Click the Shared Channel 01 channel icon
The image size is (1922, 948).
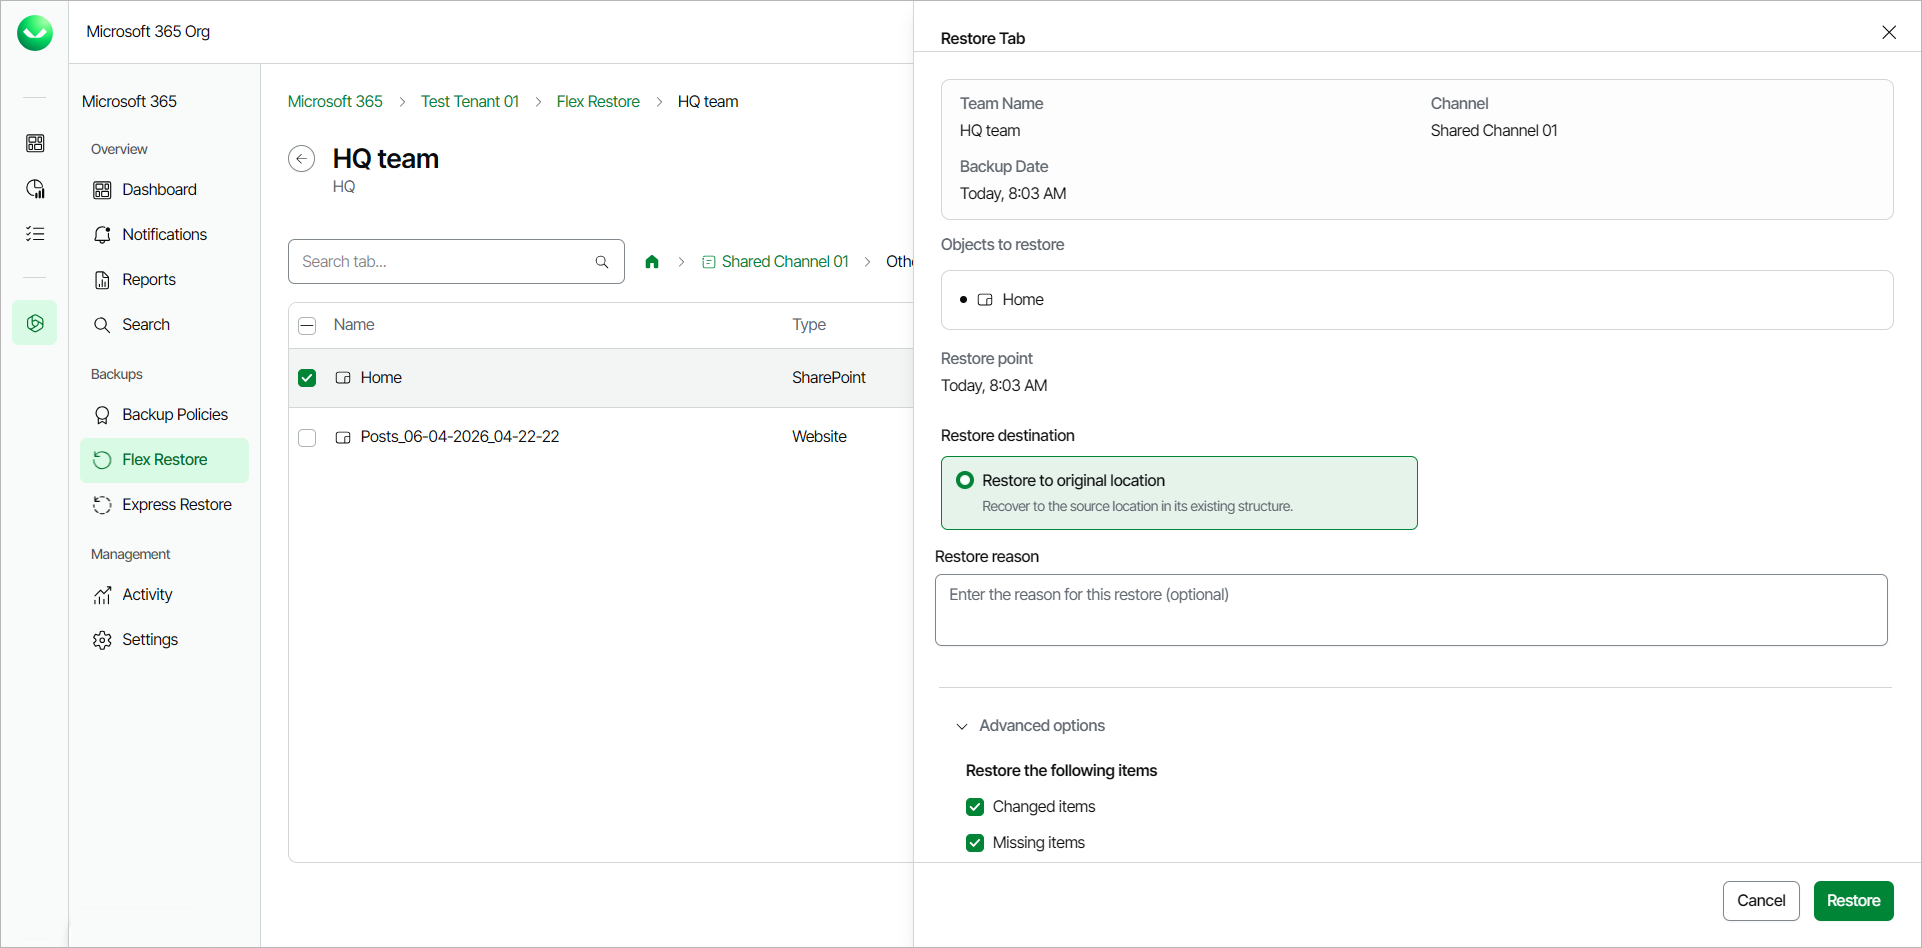click(709, 262)
